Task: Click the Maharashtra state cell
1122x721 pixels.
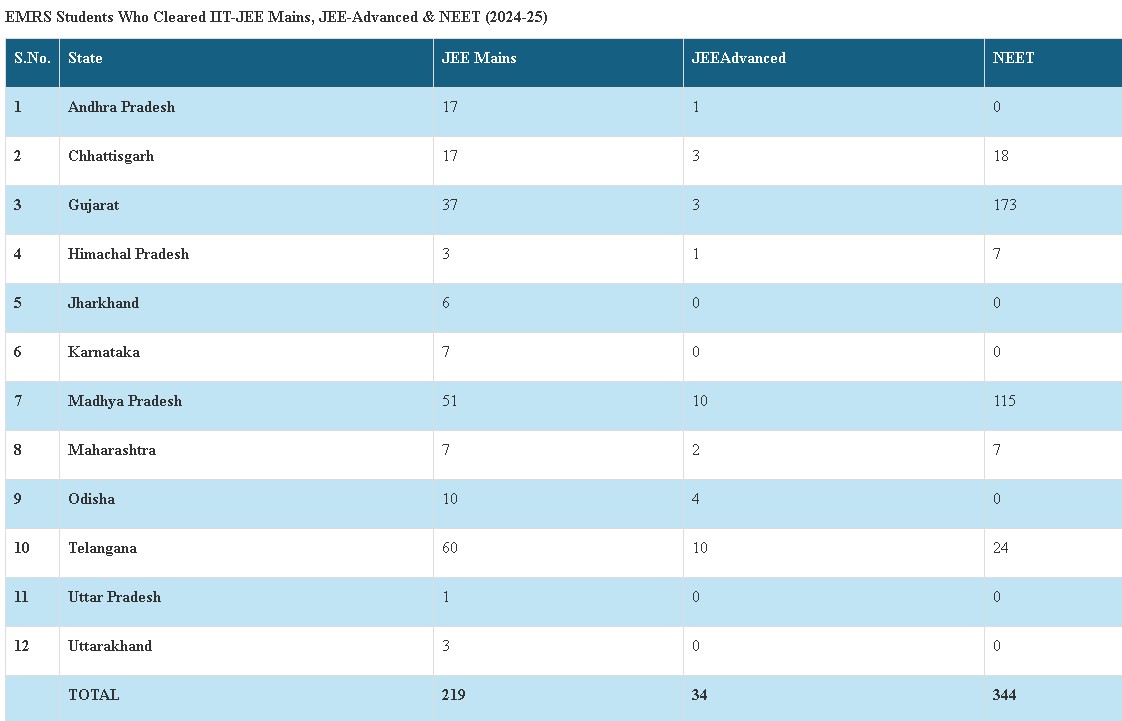Action: [x=112, y=450]
